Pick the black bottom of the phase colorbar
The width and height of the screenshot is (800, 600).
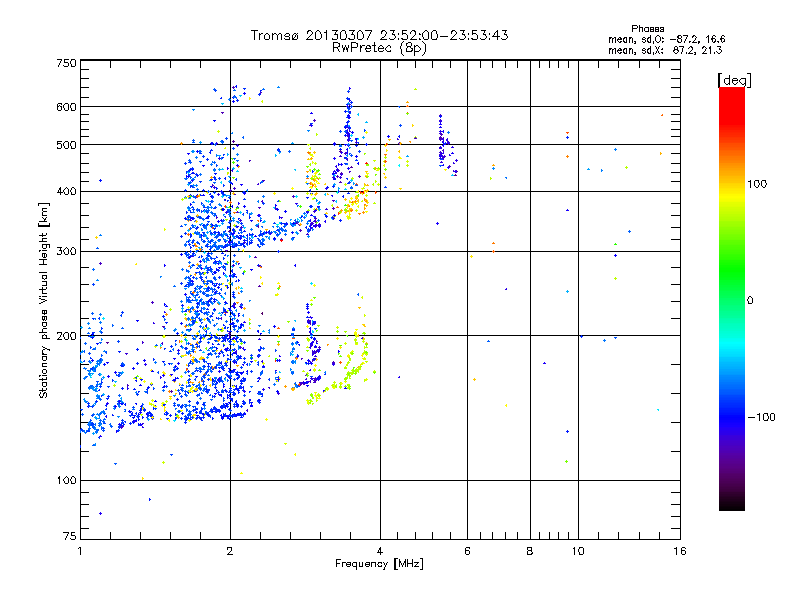coord(732,503)
